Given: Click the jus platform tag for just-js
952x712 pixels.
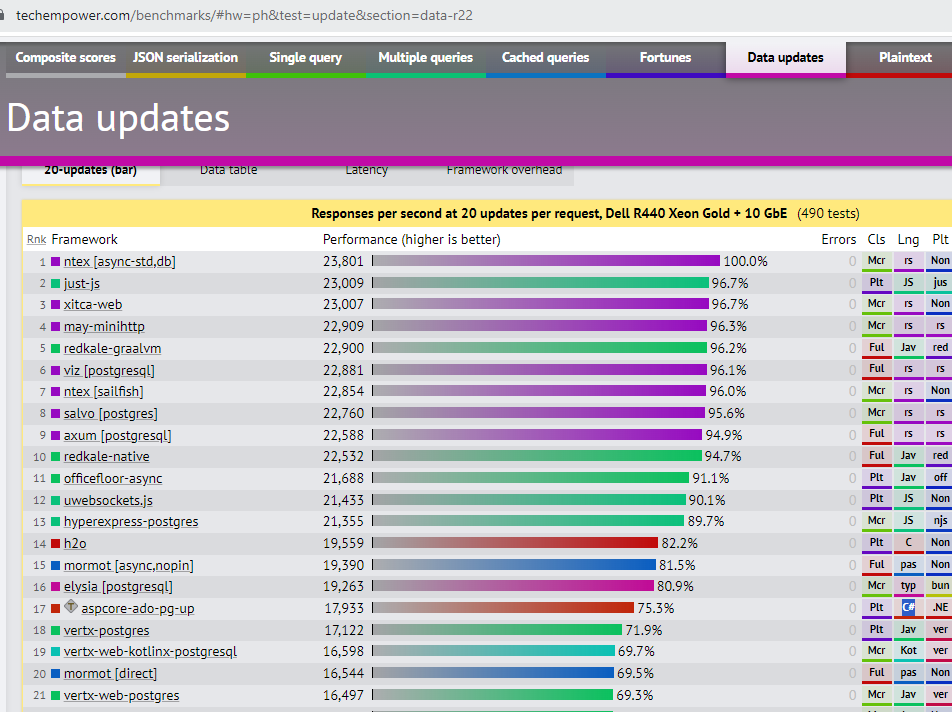Looking at the screenshot, I should pyautogui.click(x=940, y=283).
